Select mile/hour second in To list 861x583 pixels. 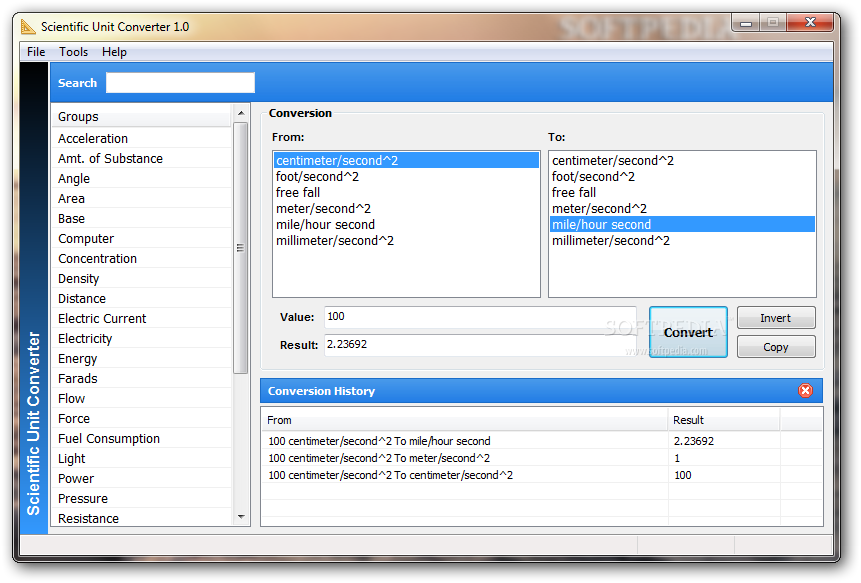pyautogui.click(x=682, y=225)
